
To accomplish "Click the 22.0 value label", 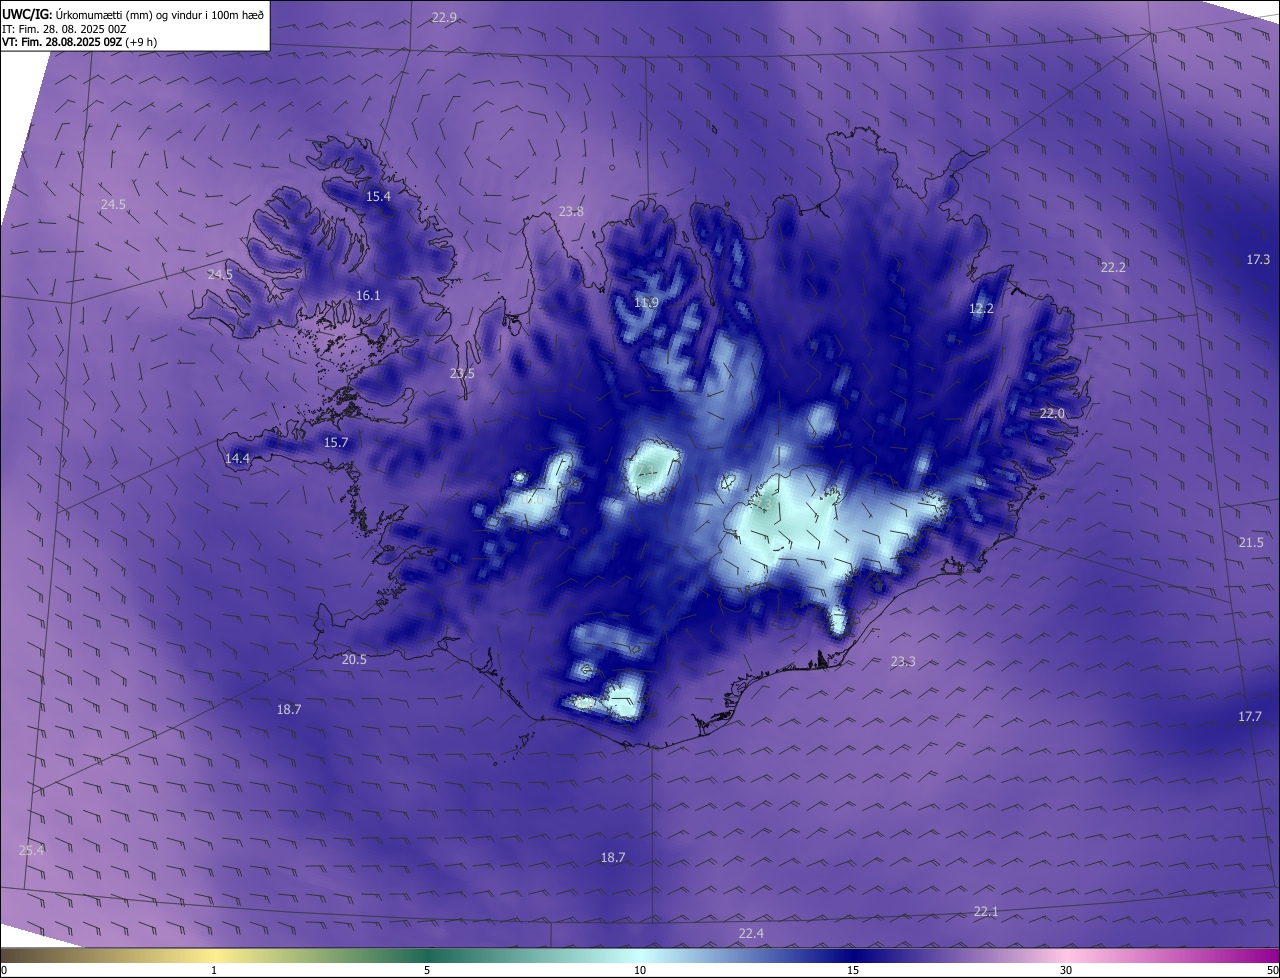I will (x=1052, y=413).
